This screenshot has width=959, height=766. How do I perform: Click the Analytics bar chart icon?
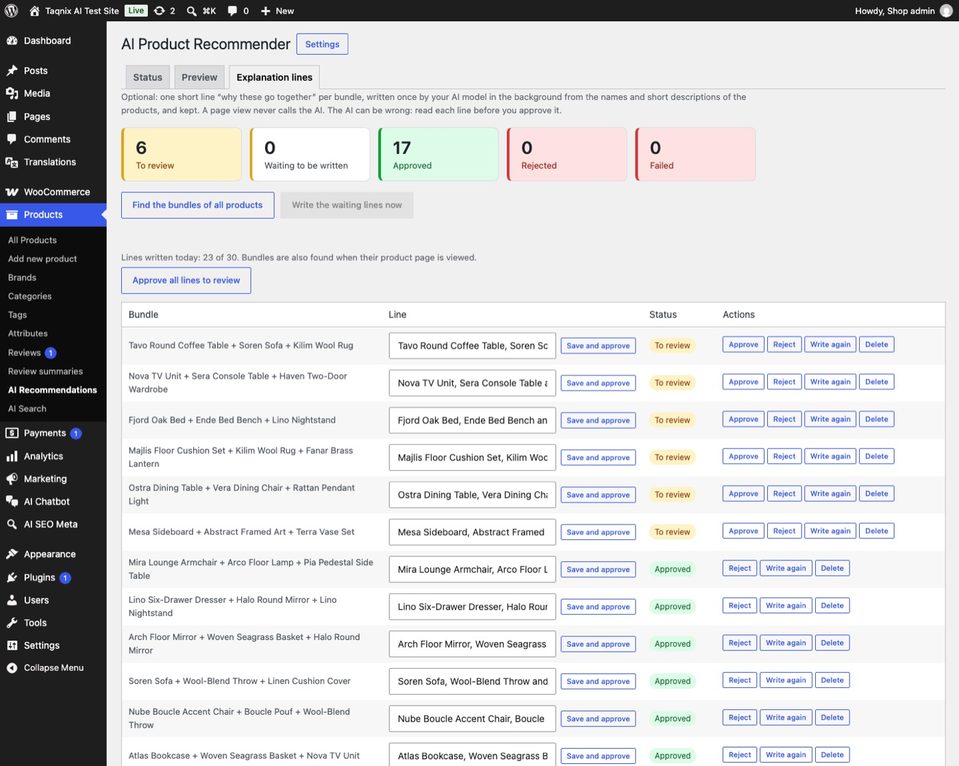click(x=12, y=456)
